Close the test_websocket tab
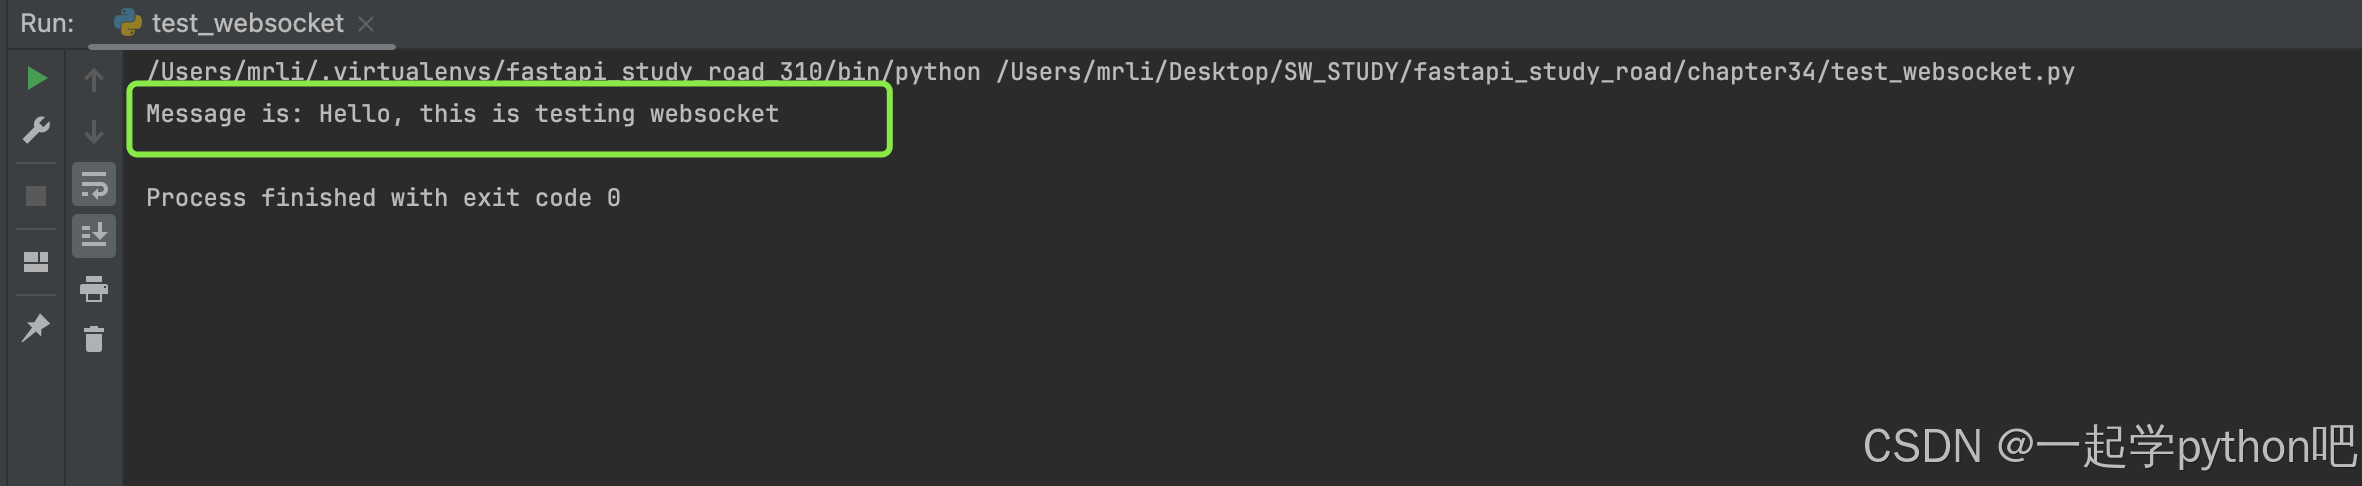2362x486 pixels. click(366, 24)
